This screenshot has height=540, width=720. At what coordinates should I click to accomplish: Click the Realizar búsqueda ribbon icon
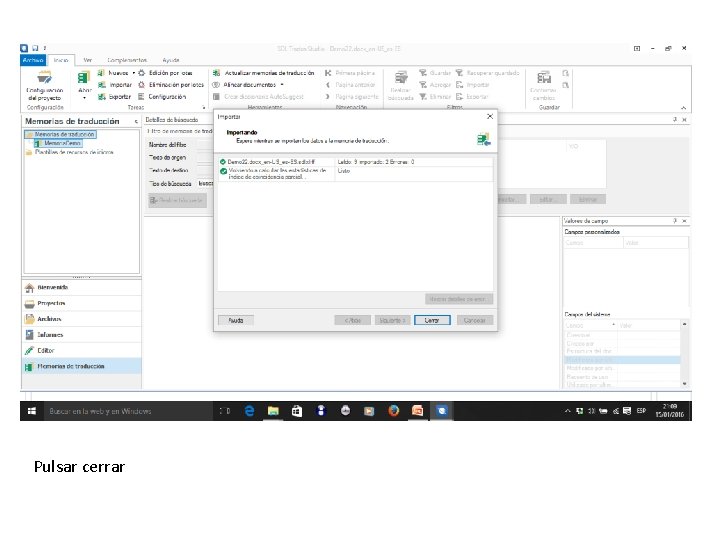(x=401, y=85)
